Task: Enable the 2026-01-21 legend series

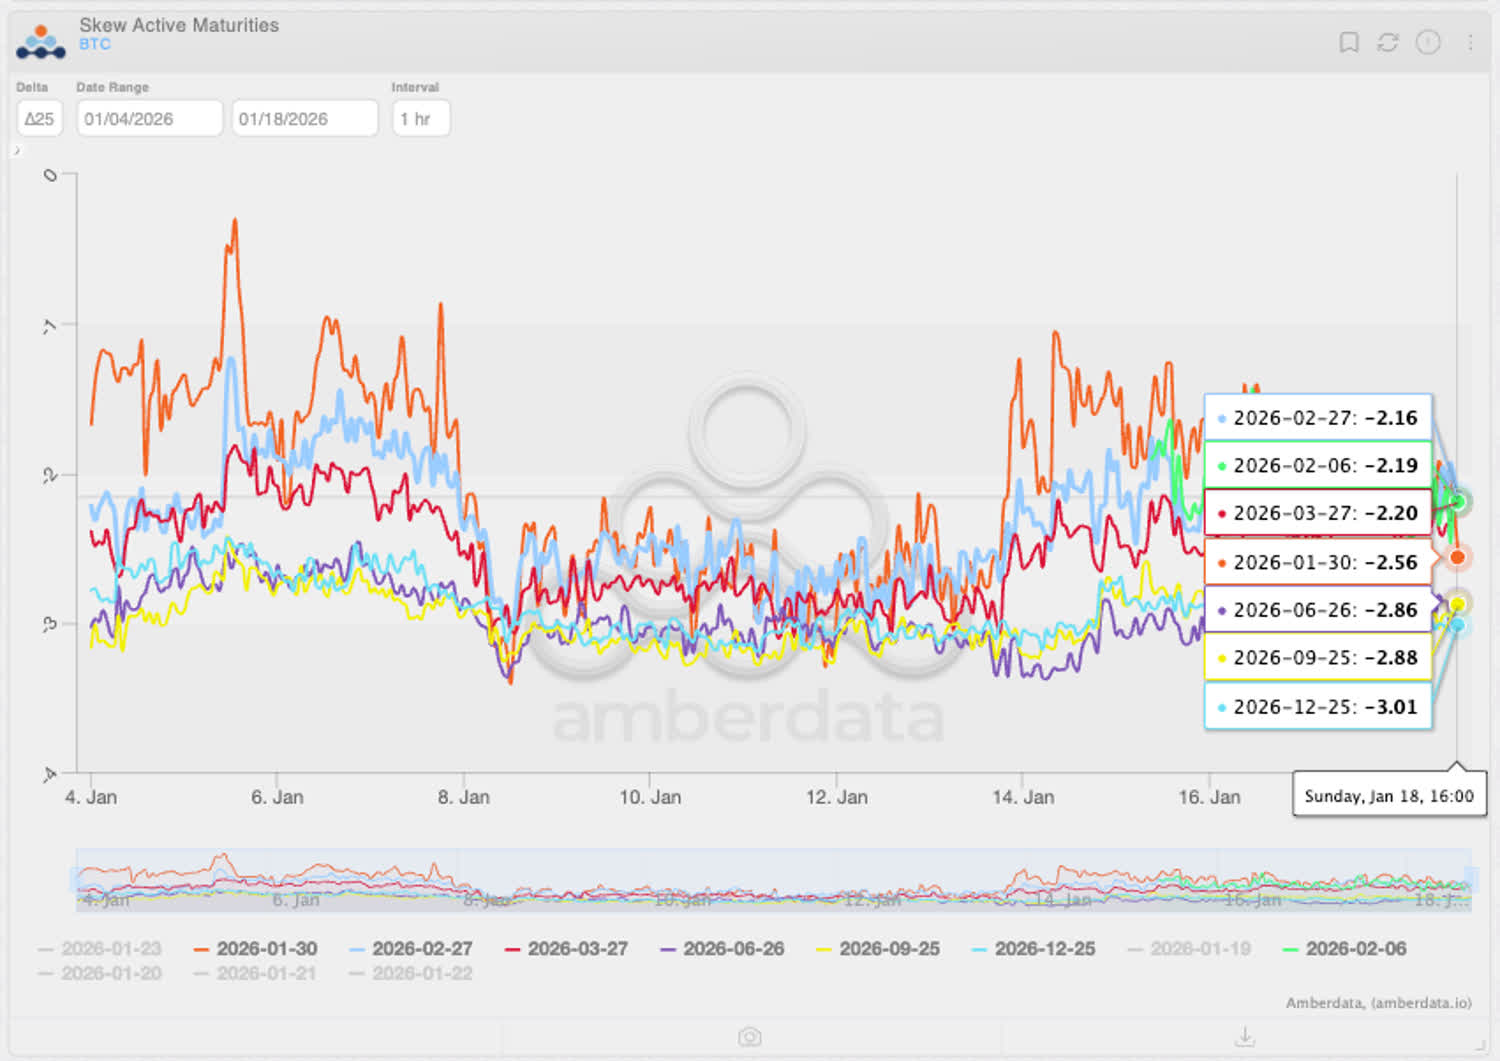Action: [255, 974]
